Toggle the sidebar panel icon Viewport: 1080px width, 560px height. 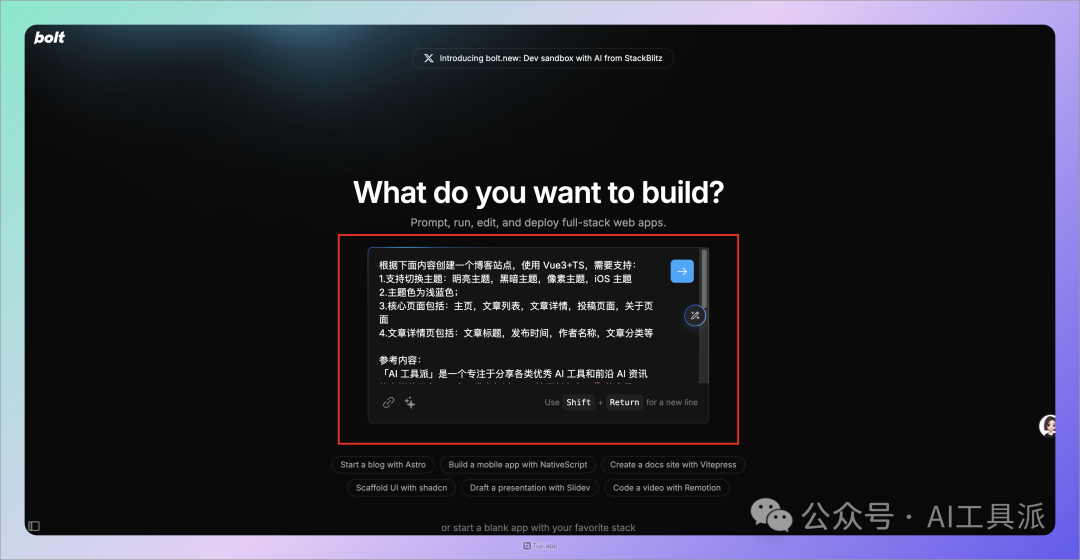pos(34,526)
